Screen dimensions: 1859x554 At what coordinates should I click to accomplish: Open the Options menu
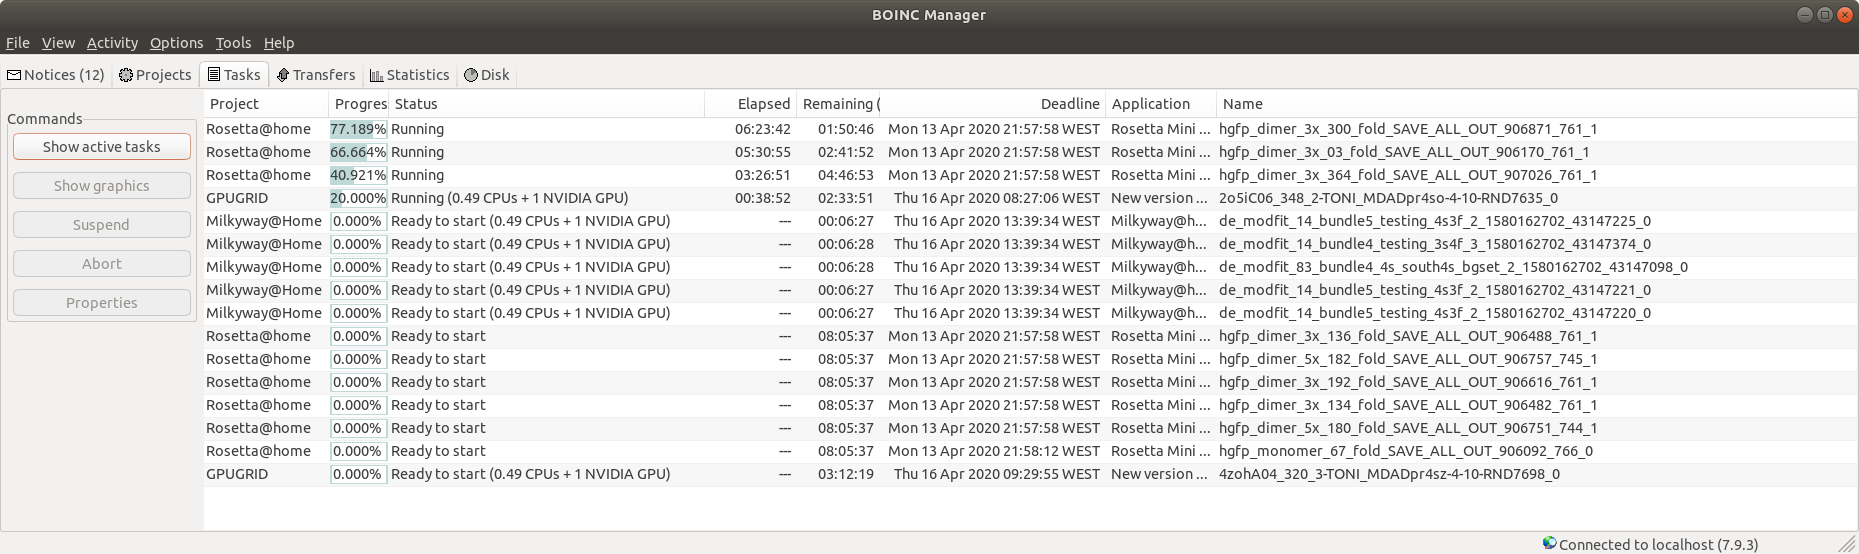[176, 43]
